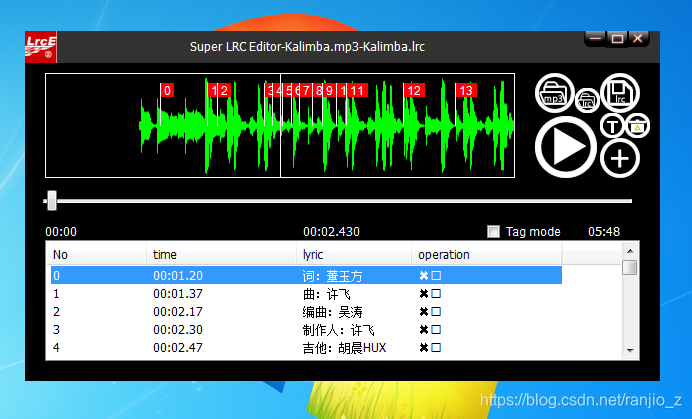692x419 pixels.
Task: Click waveform marker 2
Action: click(x=225, y=90)
